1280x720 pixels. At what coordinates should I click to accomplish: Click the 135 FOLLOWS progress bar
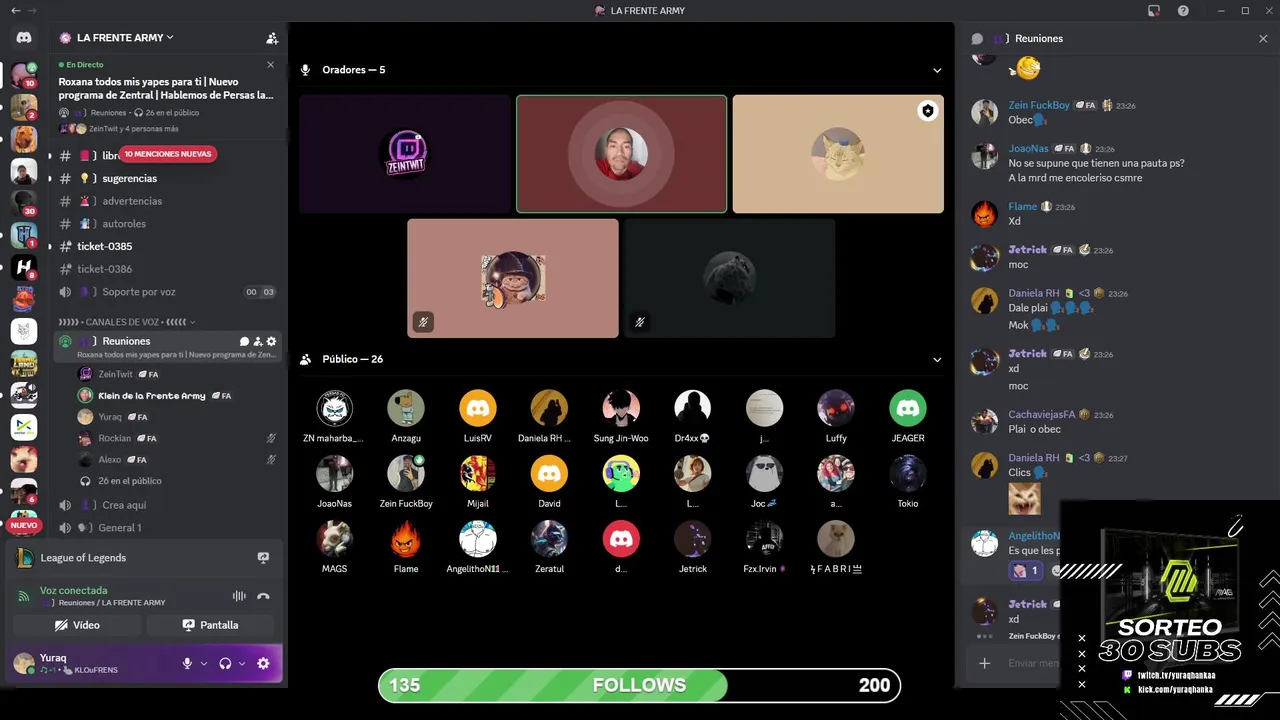pos(639,685)
